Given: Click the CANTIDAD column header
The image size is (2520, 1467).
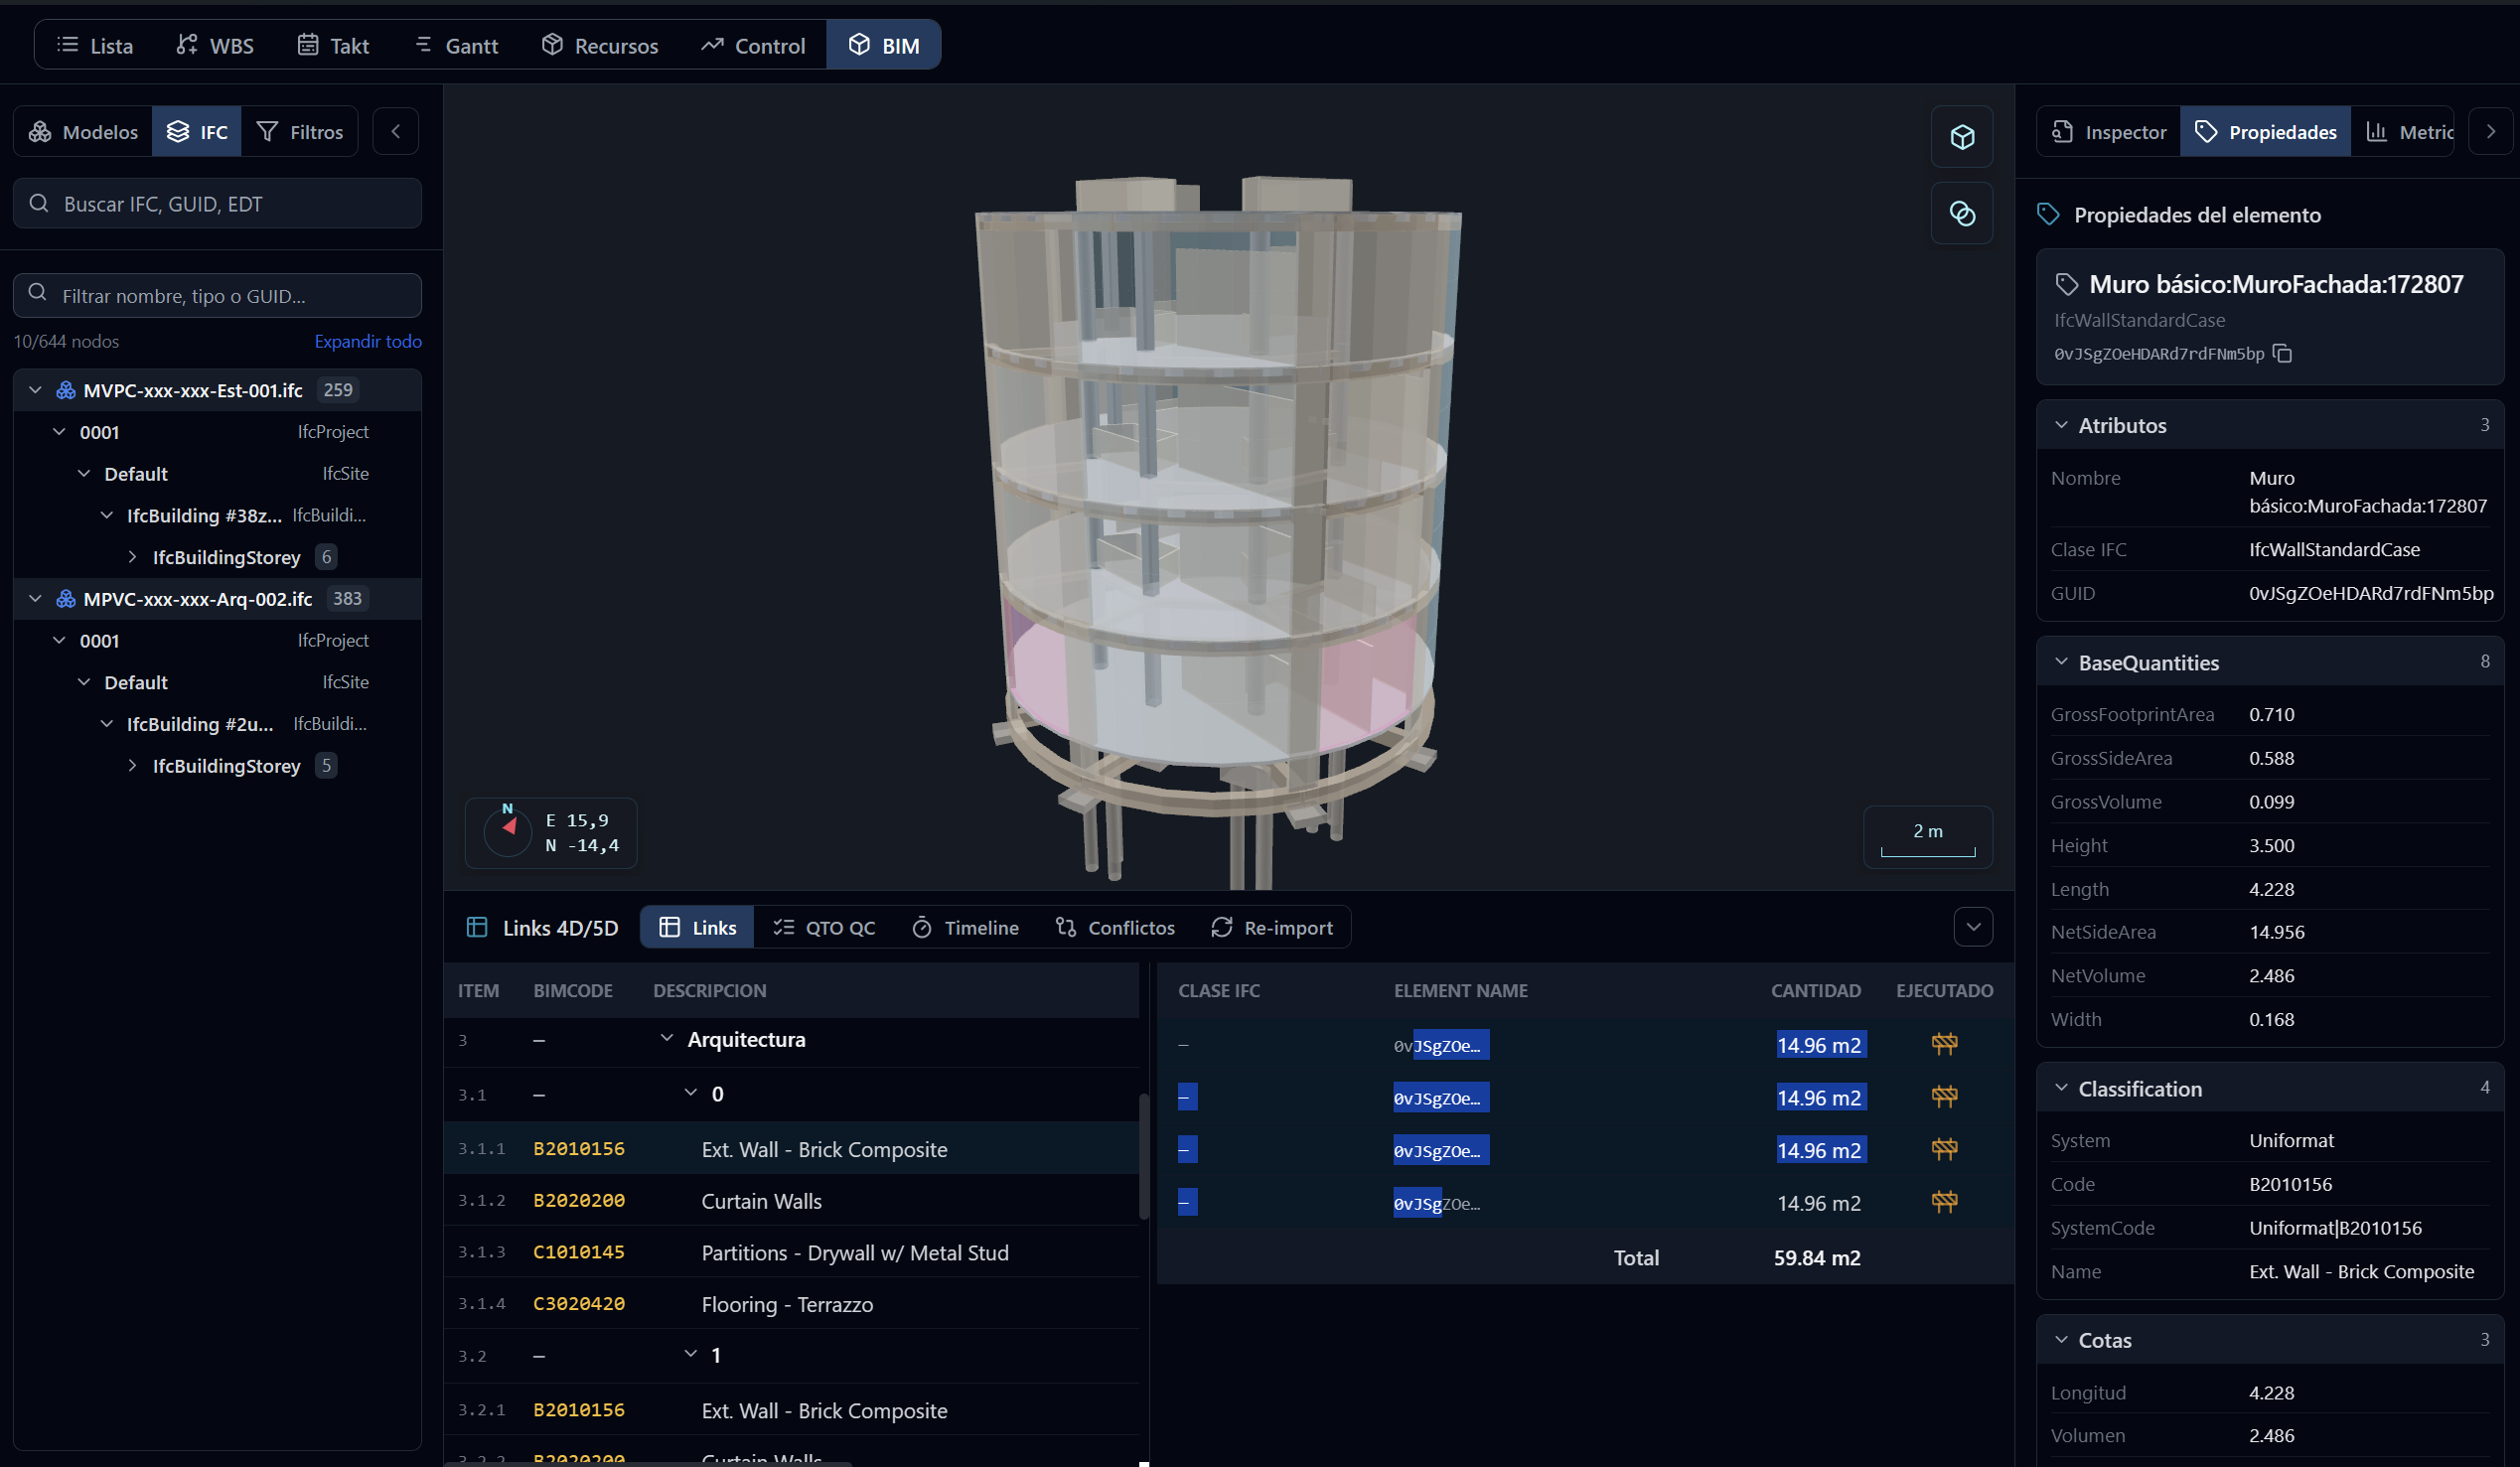Looking at the screenshot, I should (1816, 991).
